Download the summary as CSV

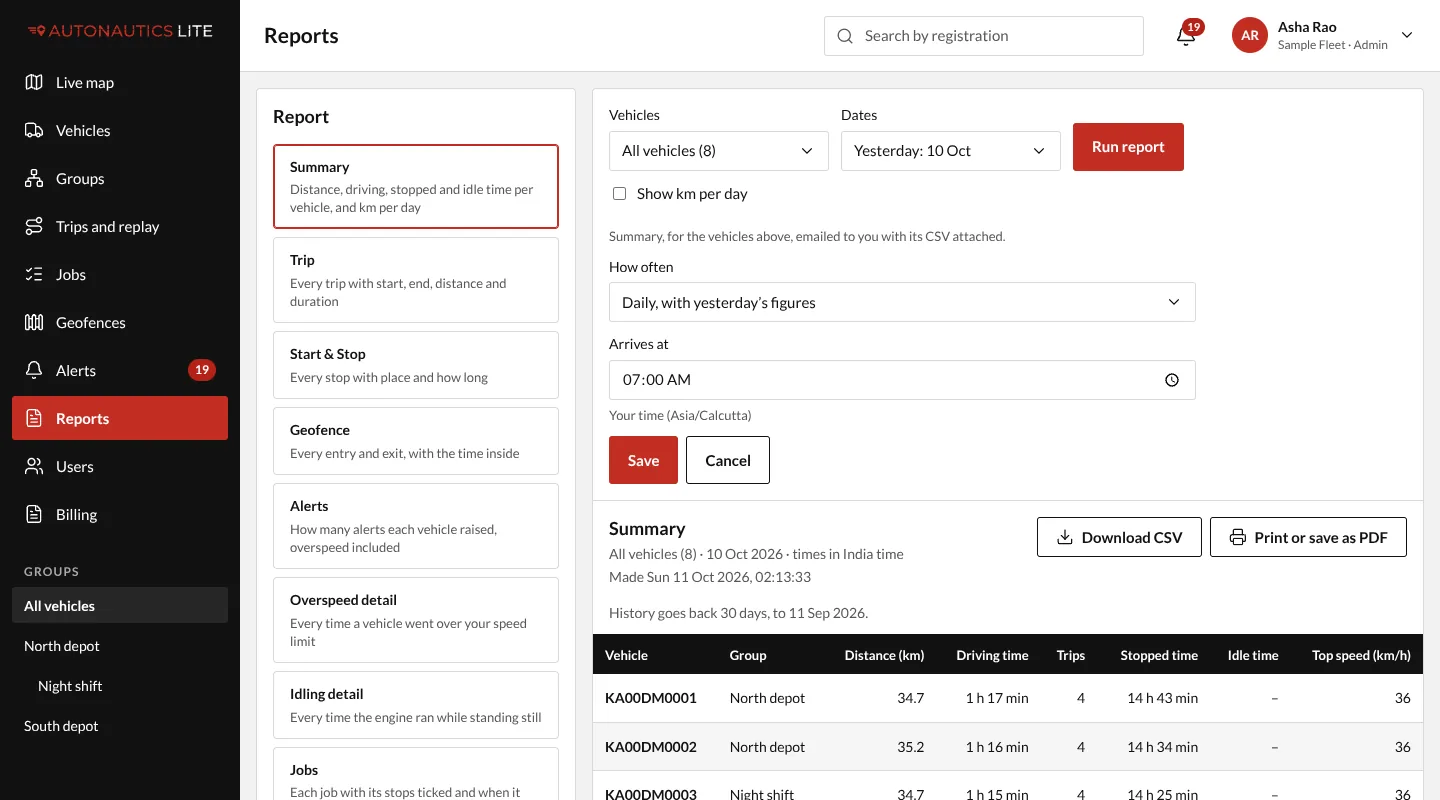(x=1119, y=537)
